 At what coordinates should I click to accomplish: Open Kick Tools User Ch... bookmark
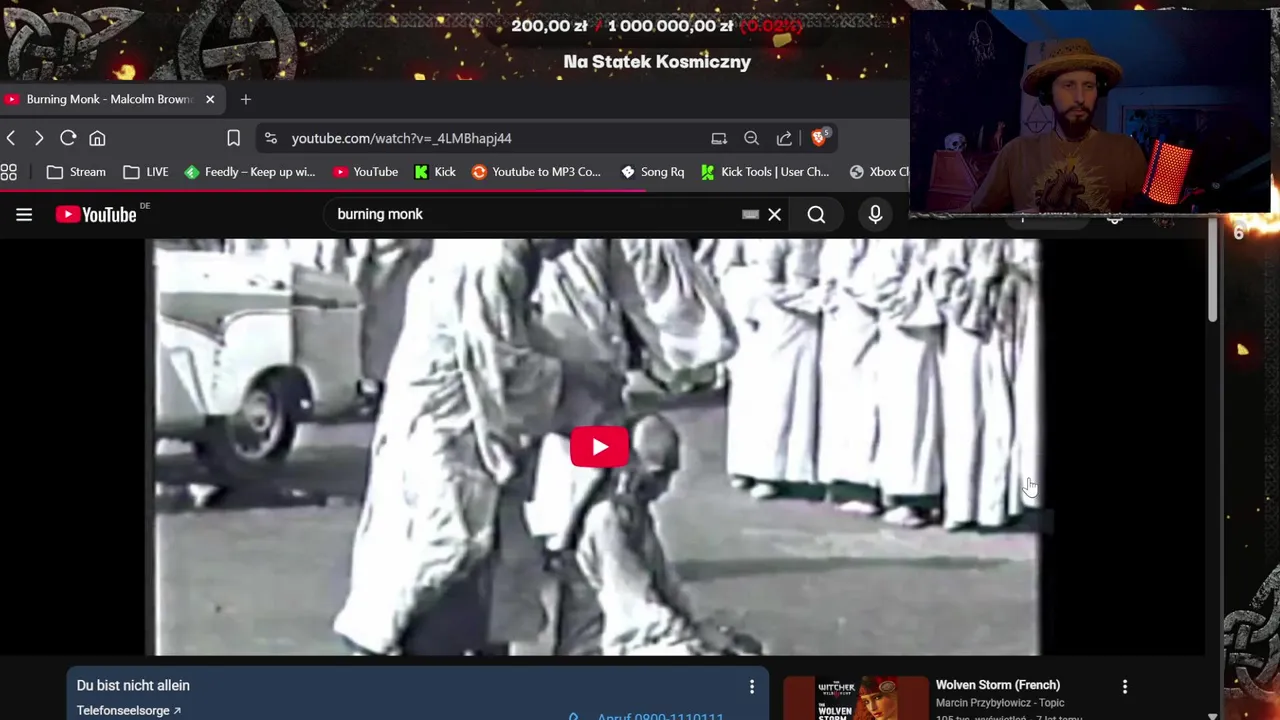click(x=765, y=172)
